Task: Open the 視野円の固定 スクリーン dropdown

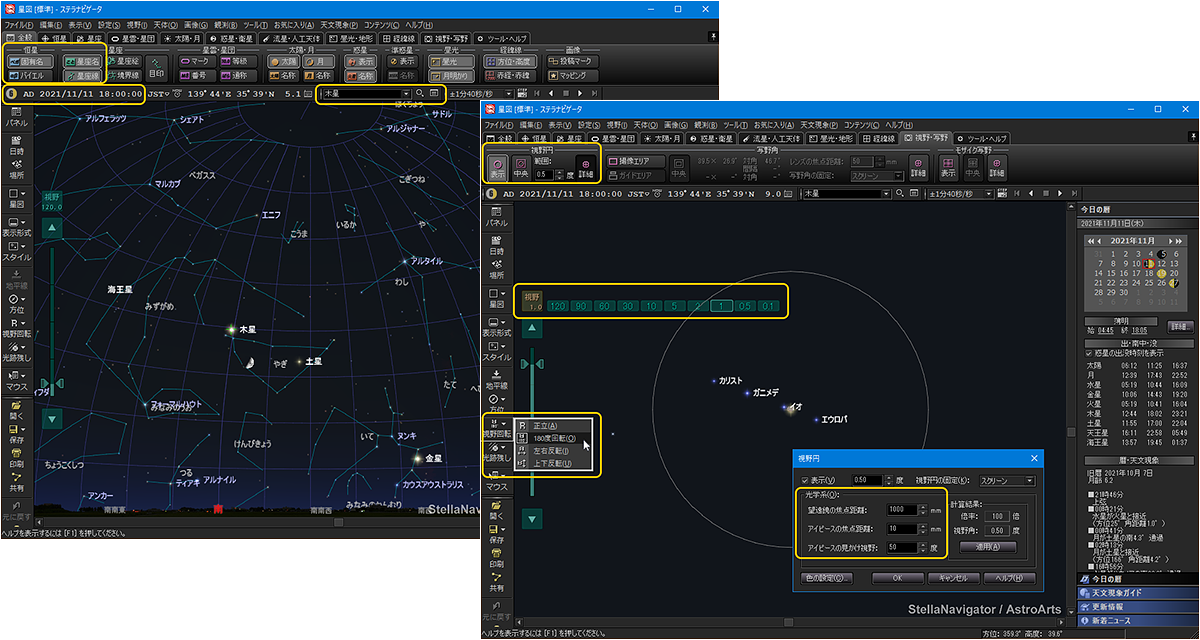Action: point(1007,480)
